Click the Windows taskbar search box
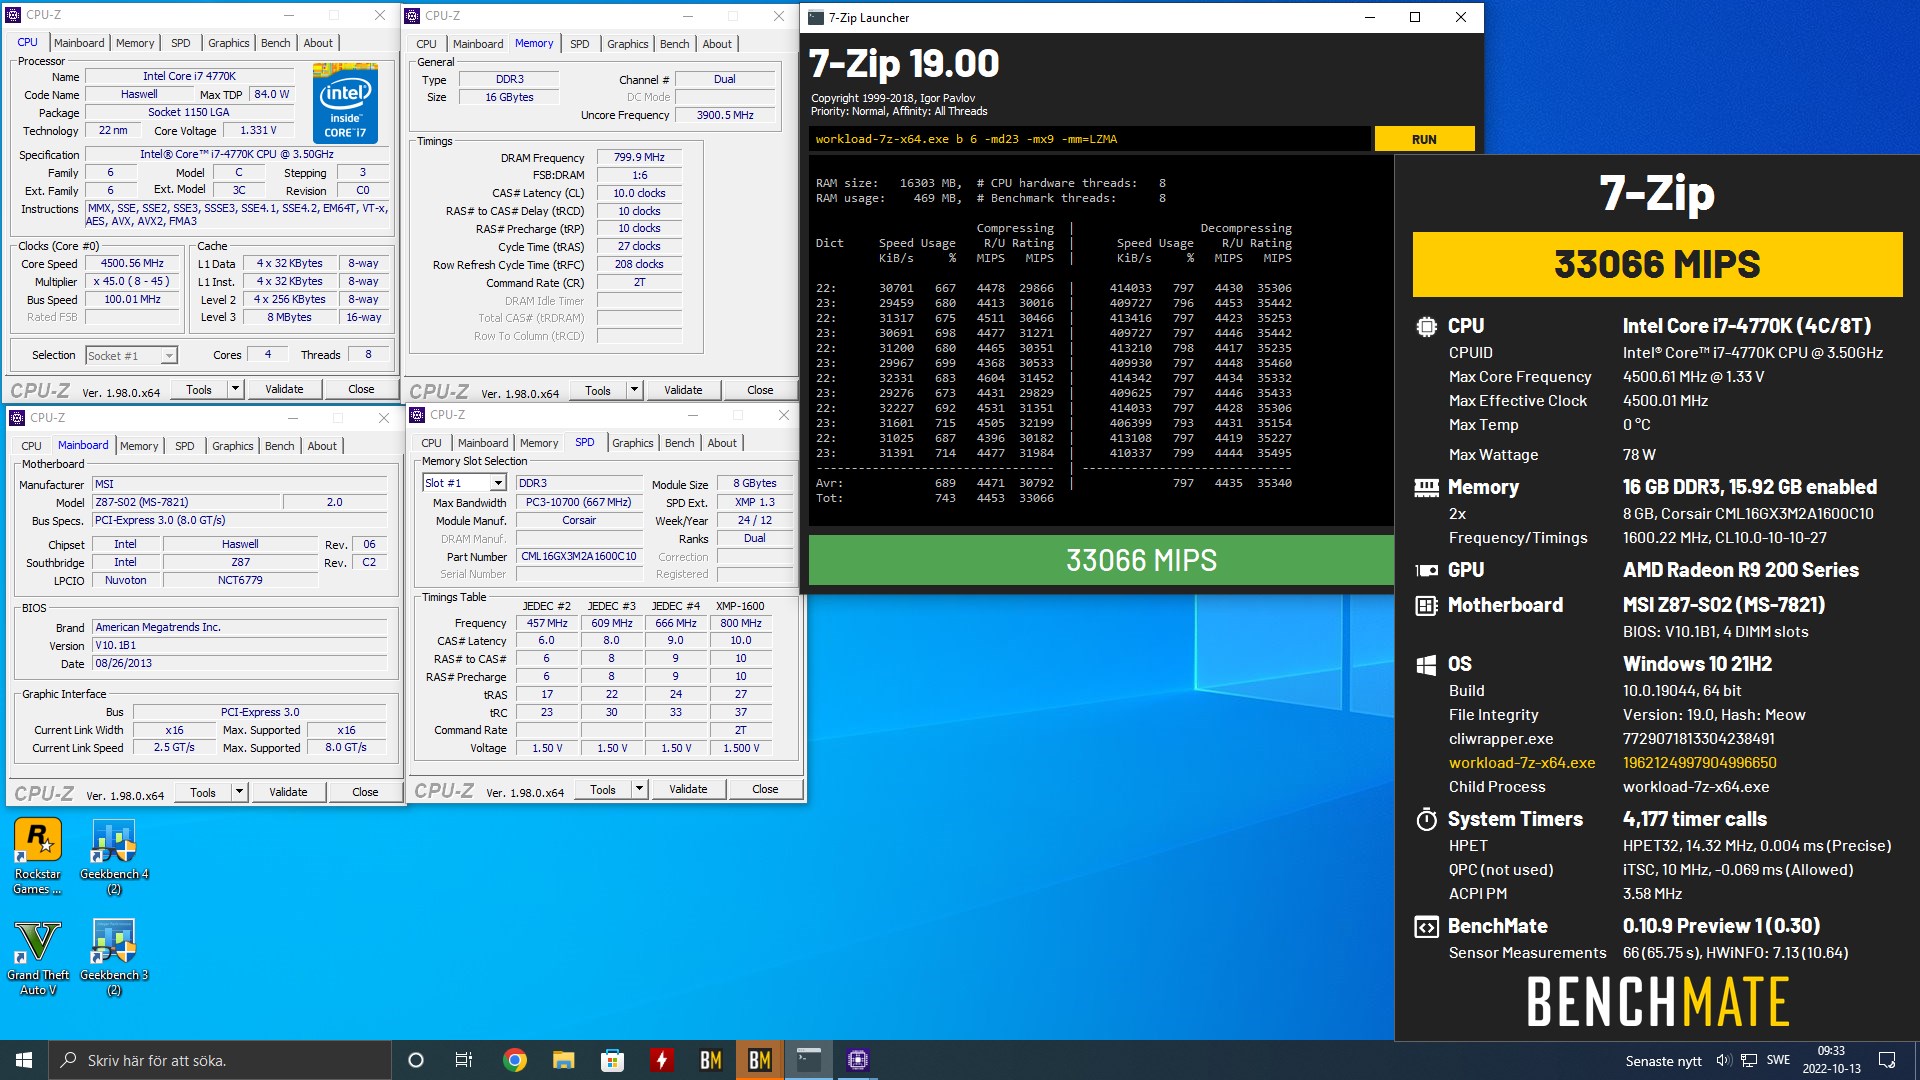The height and width of the screenshot is (1080, 1920). pyautogui.click(x=220, y=1060)
